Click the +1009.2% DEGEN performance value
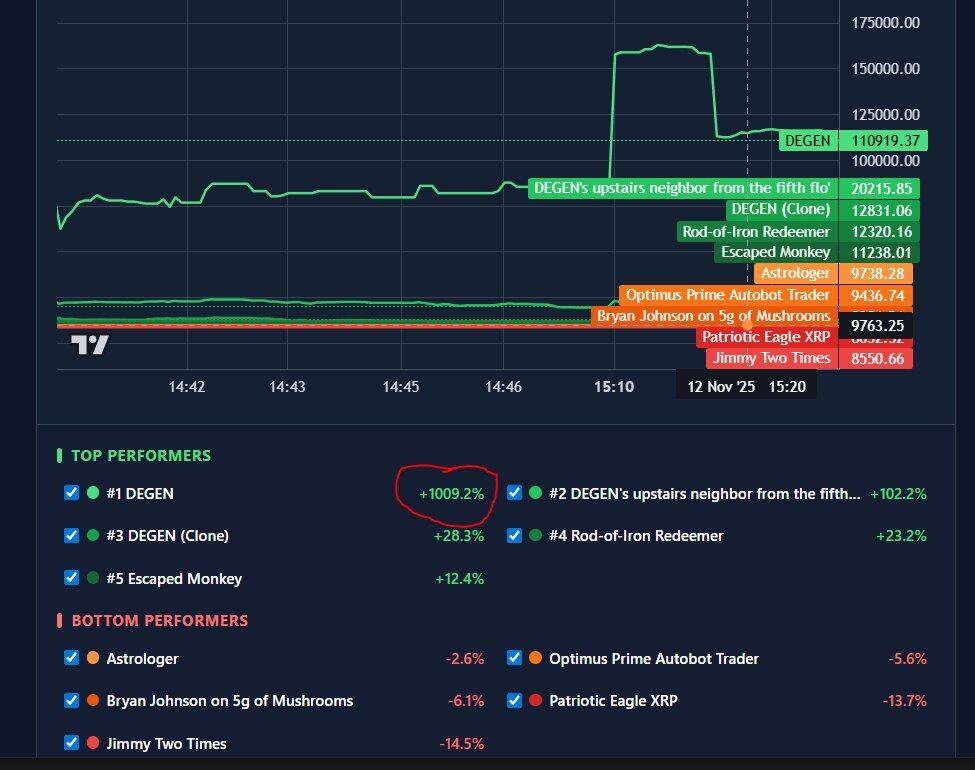The width and height of the screenshot is (975, 770). click(451, 494)
